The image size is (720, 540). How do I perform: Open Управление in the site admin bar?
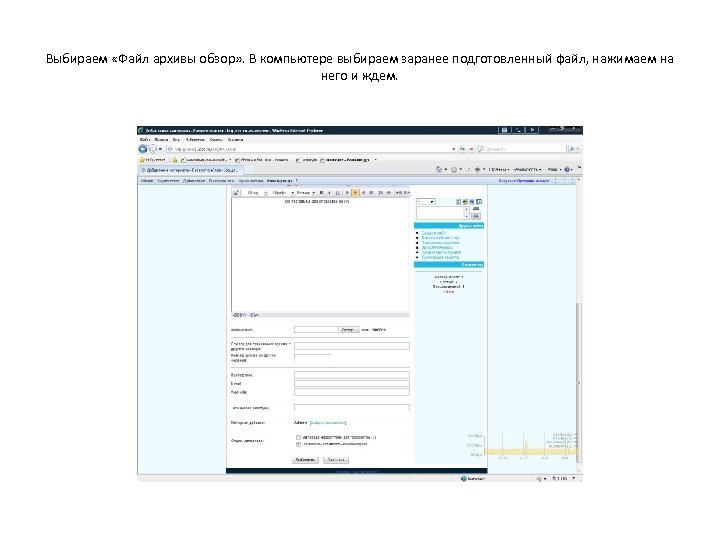pos(168,181)
